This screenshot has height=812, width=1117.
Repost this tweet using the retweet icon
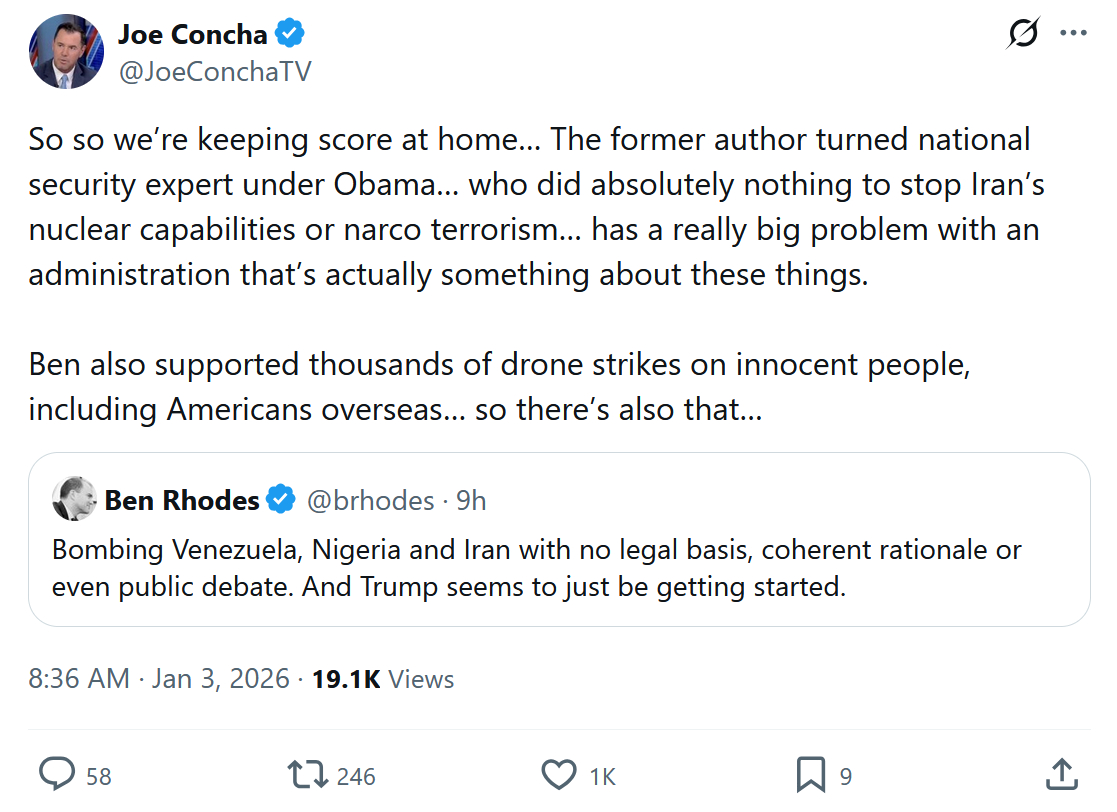tap(306, 775)
